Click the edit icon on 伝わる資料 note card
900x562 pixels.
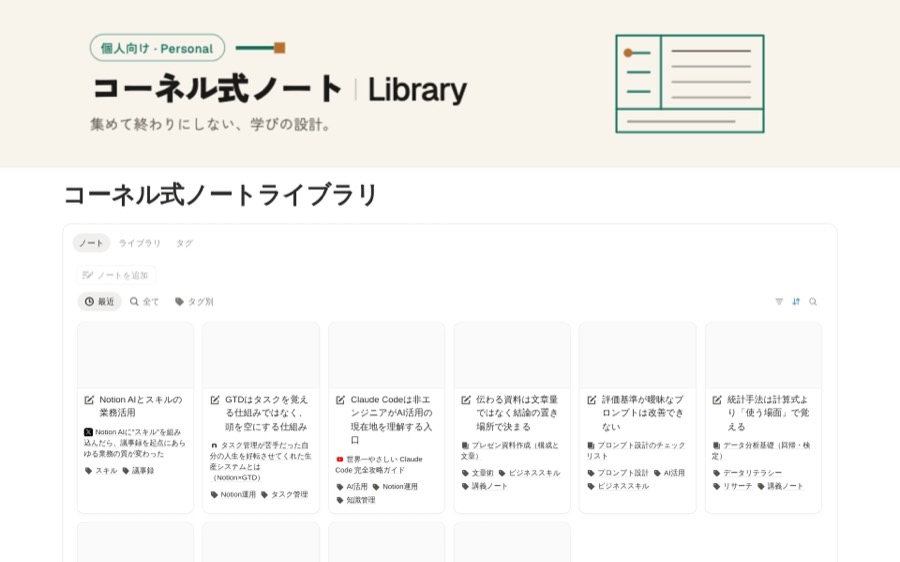coord(466,400)
